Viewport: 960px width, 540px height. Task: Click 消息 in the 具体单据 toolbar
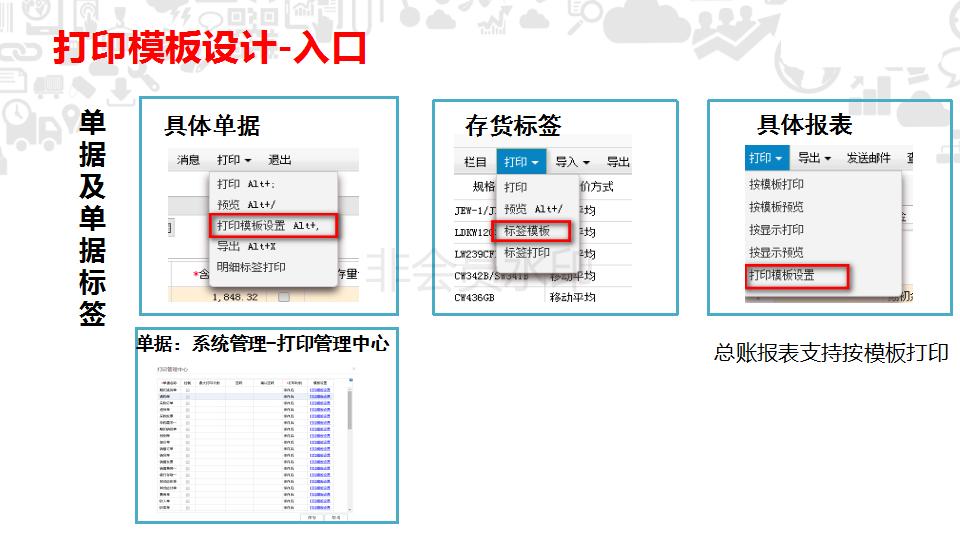(x=188, y=160)
